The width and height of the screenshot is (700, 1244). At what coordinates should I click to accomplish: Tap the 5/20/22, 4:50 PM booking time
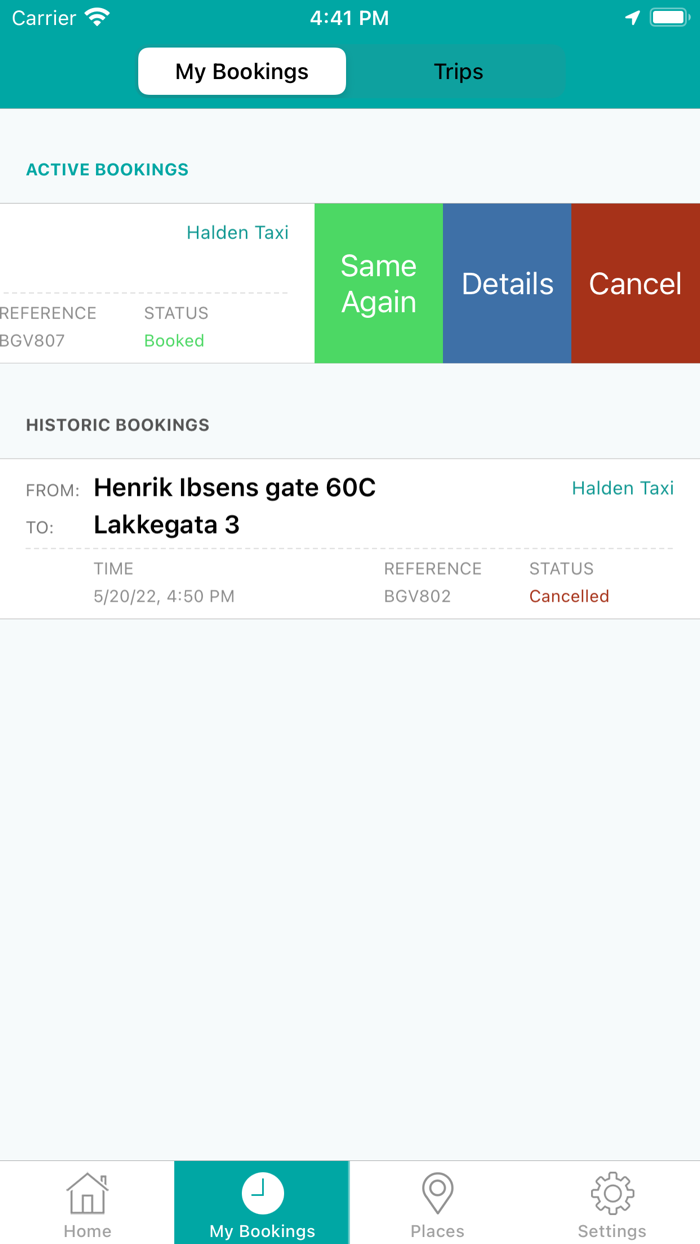(164, 596)
